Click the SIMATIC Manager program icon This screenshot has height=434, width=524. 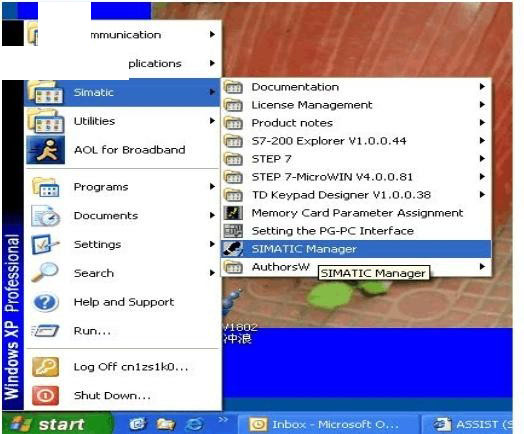(233, 249)
